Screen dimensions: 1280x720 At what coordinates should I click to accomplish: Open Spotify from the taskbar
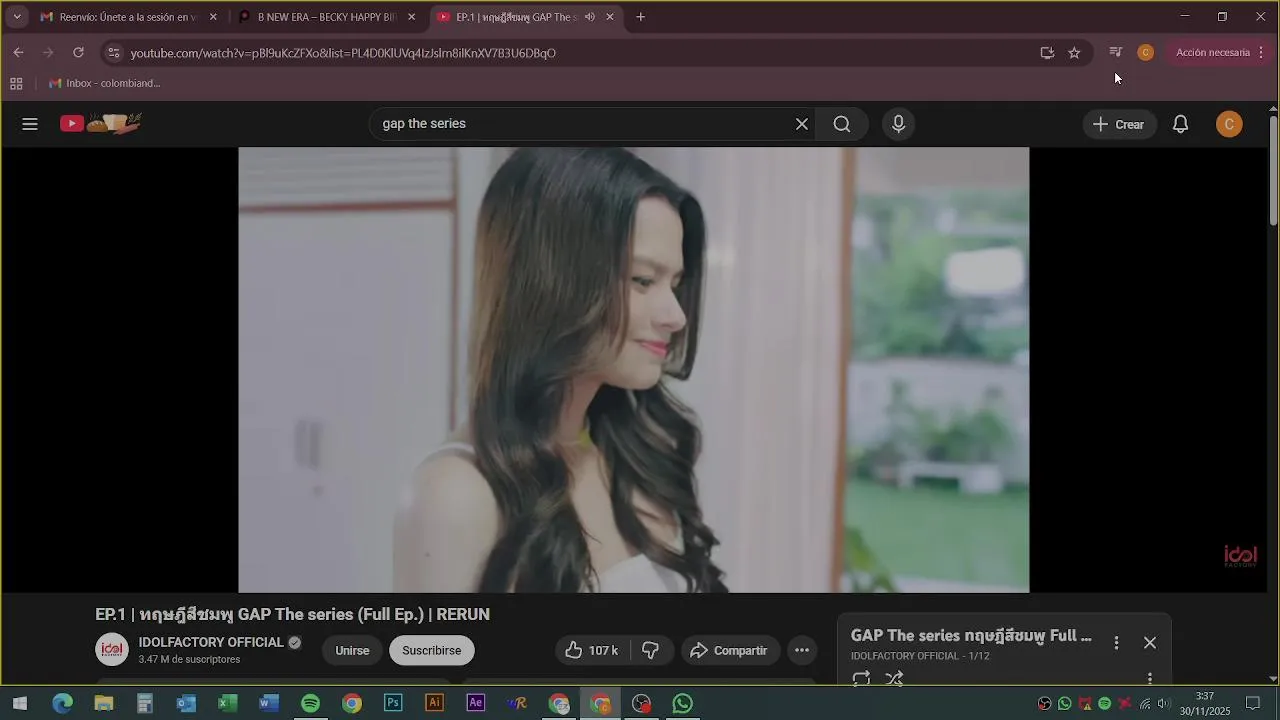point(310,704)
